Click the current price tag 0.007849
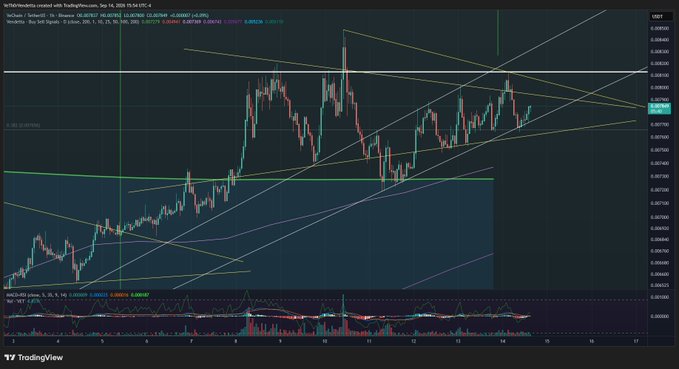The width and height of the screenshot is (679, 369). click(660, 108)
